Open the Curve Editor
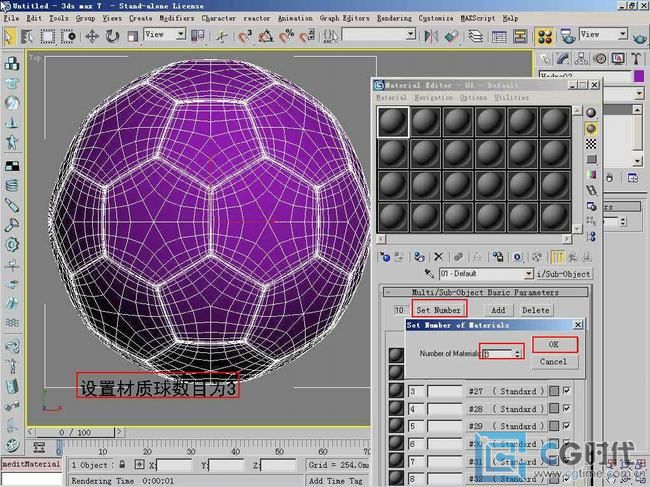This screenshot has width=650, height=487. tap(499, 36)
